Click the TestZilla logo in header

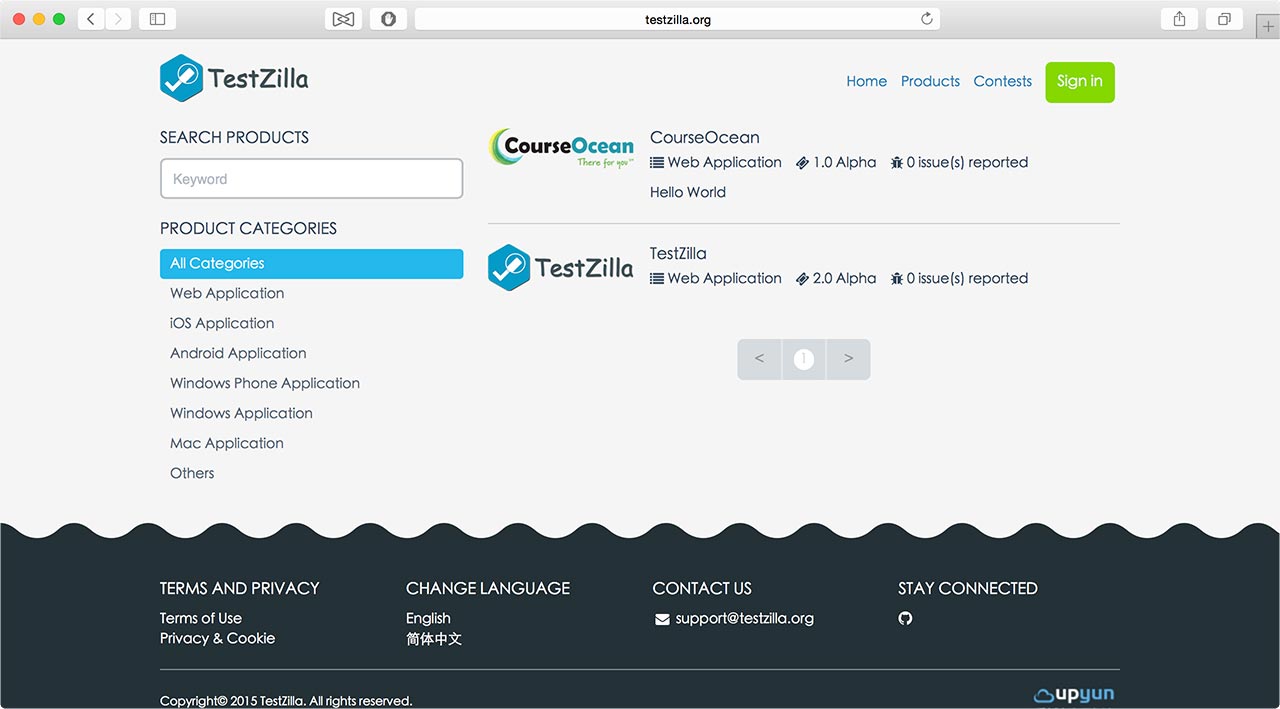pos(234,78)
